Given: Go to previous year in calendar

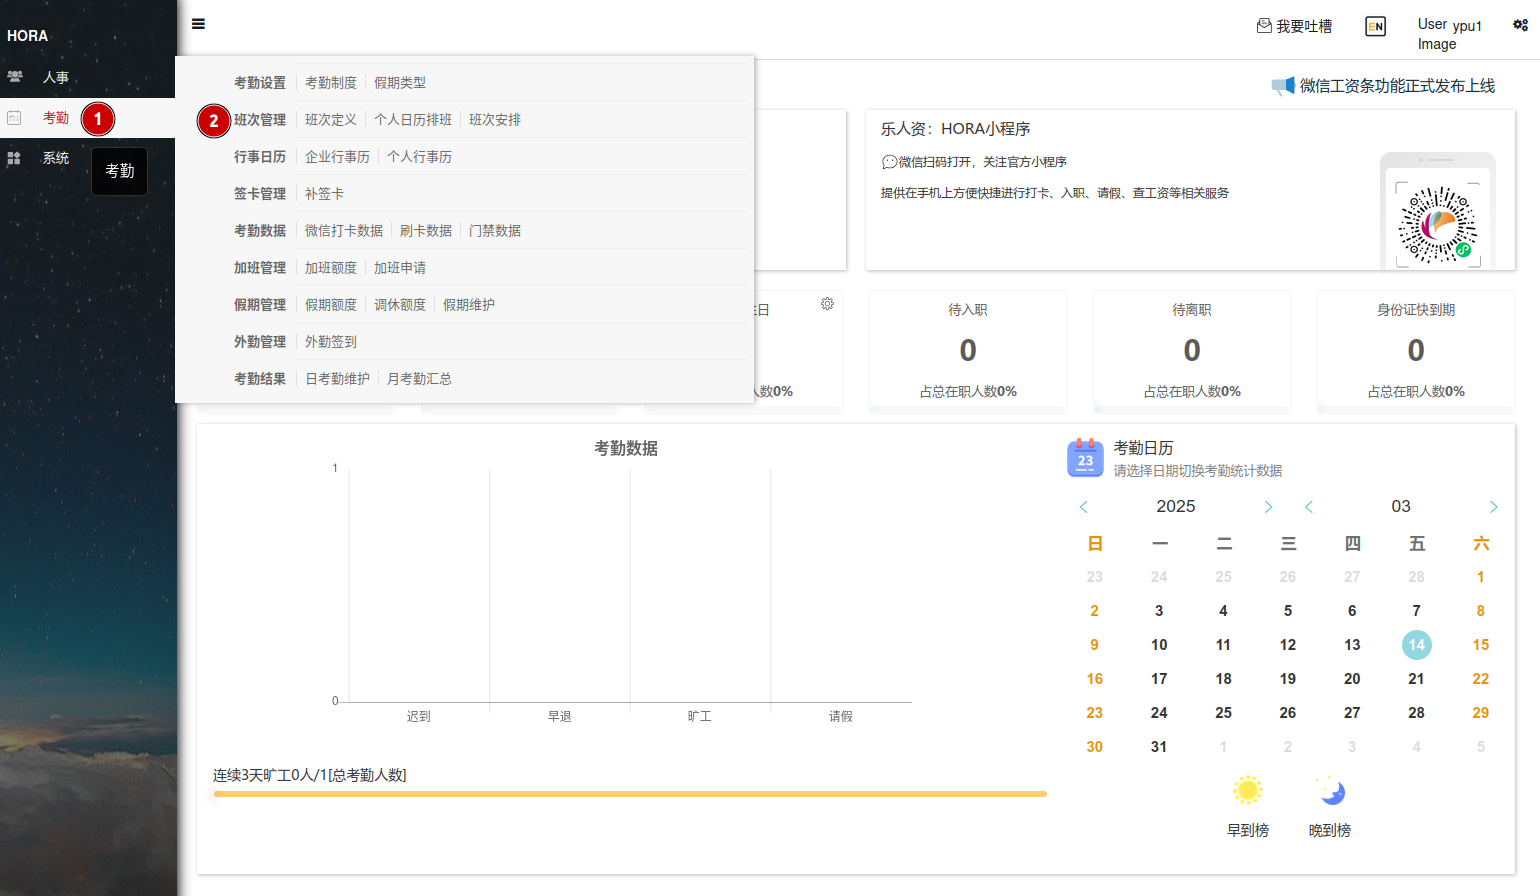Looking at the screenshot, I should 1083,507.
